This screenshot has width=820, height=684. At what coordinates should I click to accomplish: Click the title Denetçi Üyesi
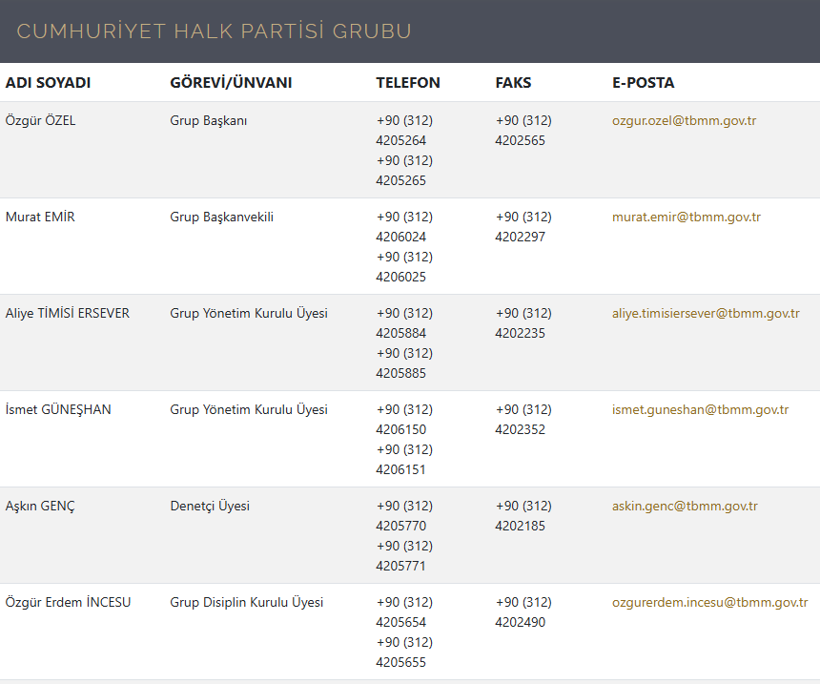tap(210, 506)
